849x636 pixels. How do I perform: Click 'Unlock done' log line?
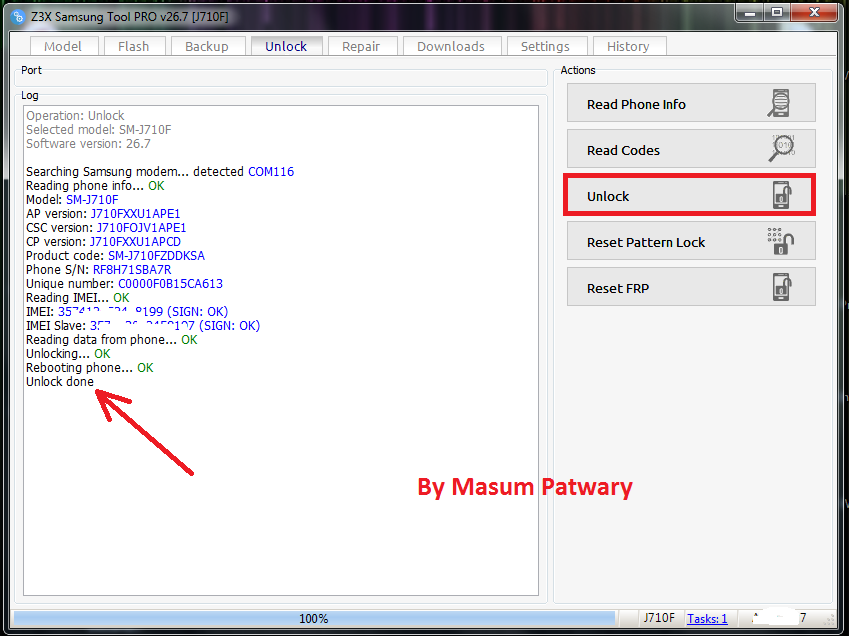pos(60,382)
